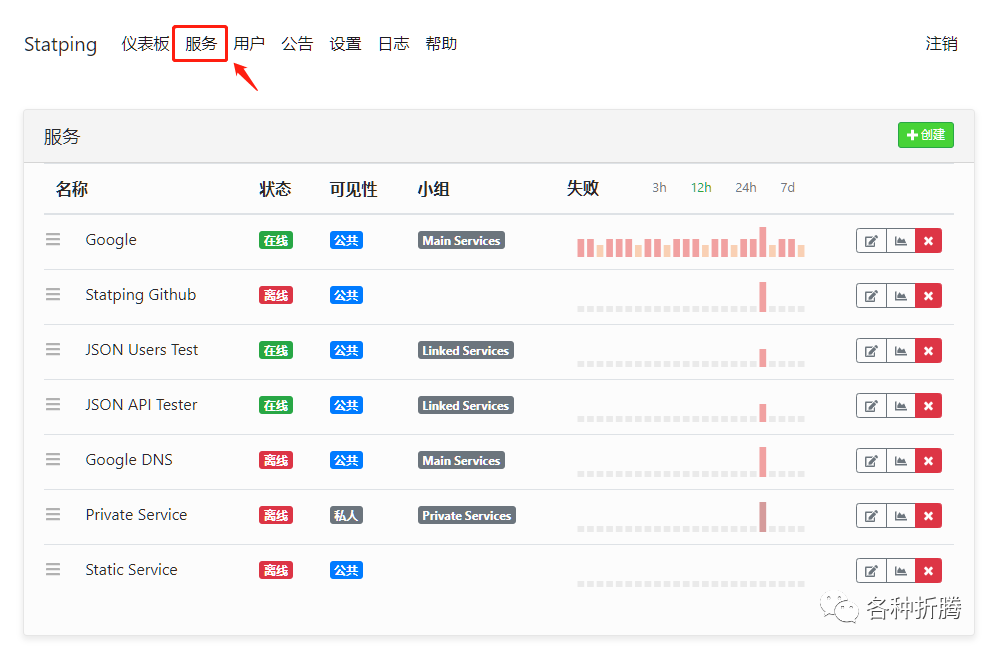Click the Statping Github service name
994x652 pixels.
(141, 295)
